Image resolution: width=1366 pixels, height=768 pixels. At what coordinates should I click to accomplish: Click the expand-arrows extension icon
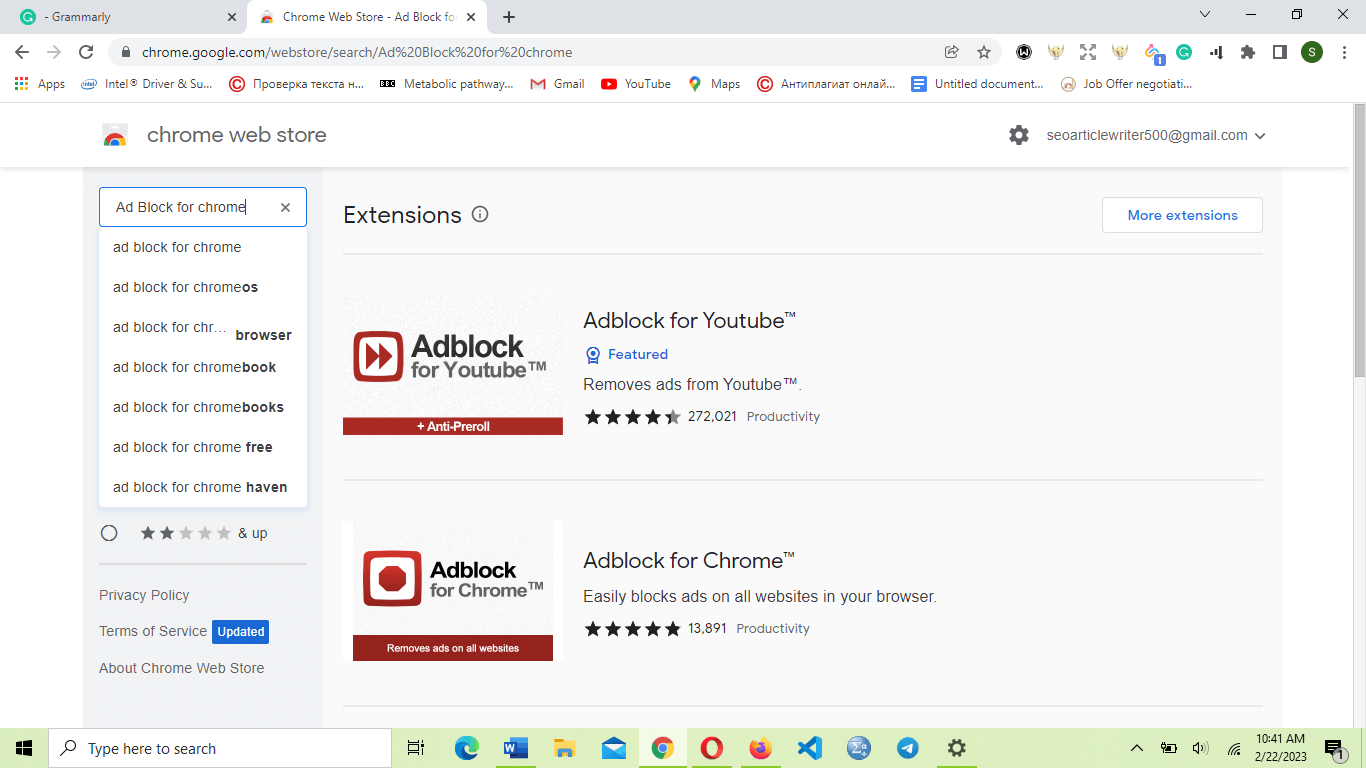pos(1088,52)
